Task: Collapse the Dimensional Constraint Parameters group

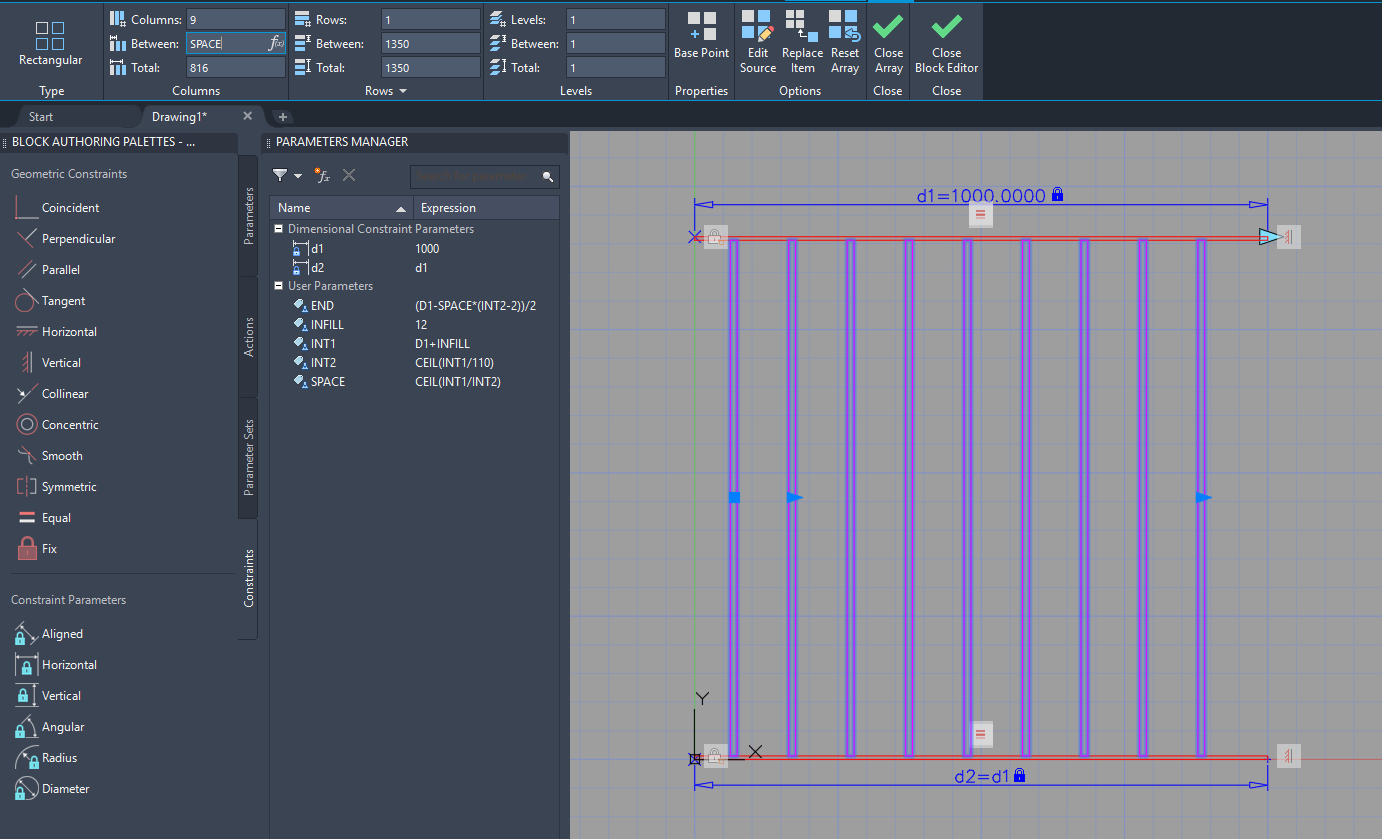Action: click(279, 228)
